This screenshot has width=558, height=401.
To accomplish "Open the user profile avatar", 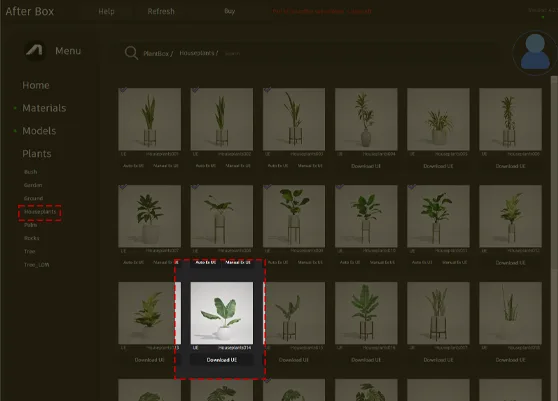I will (x=535, y=52).
